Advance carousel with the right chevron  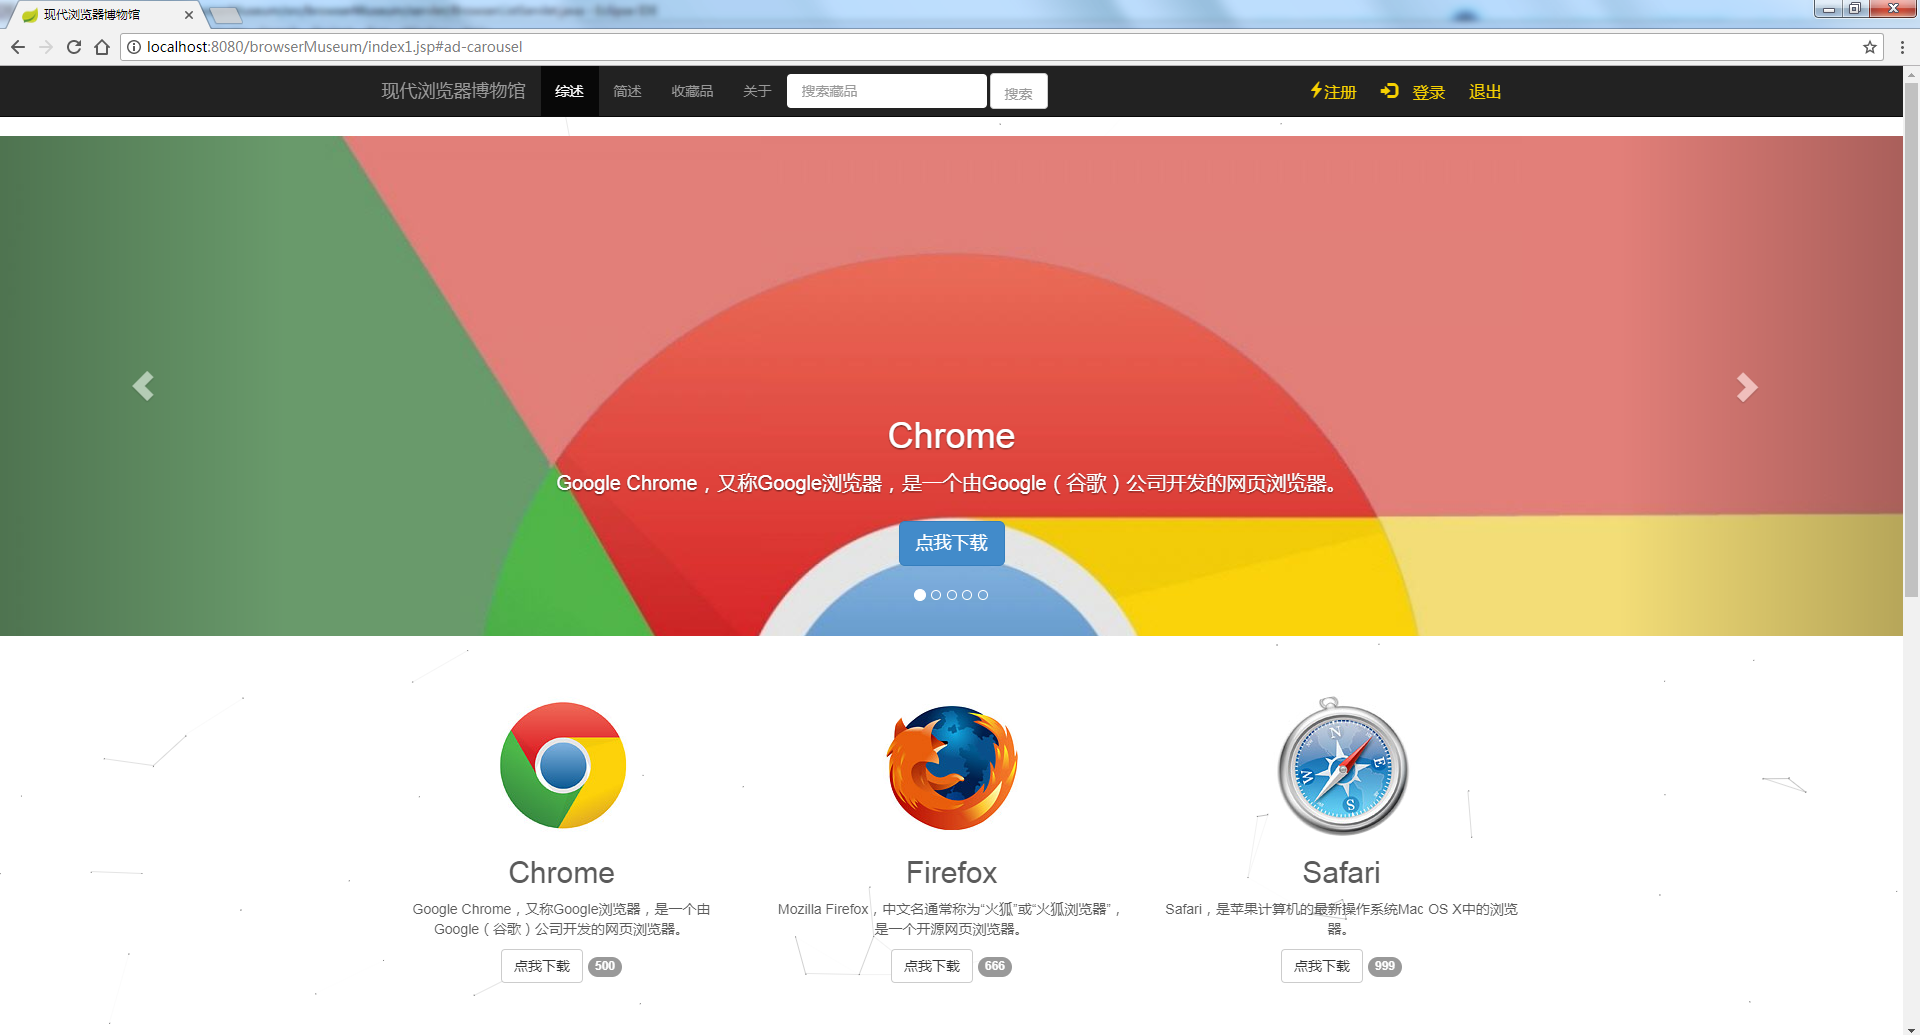point(1747,387)
